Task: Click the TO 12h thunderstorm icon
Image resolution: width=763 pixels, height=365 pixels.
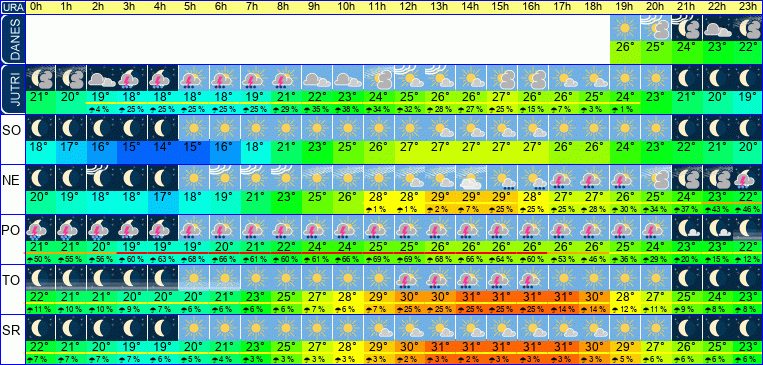Action: [x=409, y=277]
